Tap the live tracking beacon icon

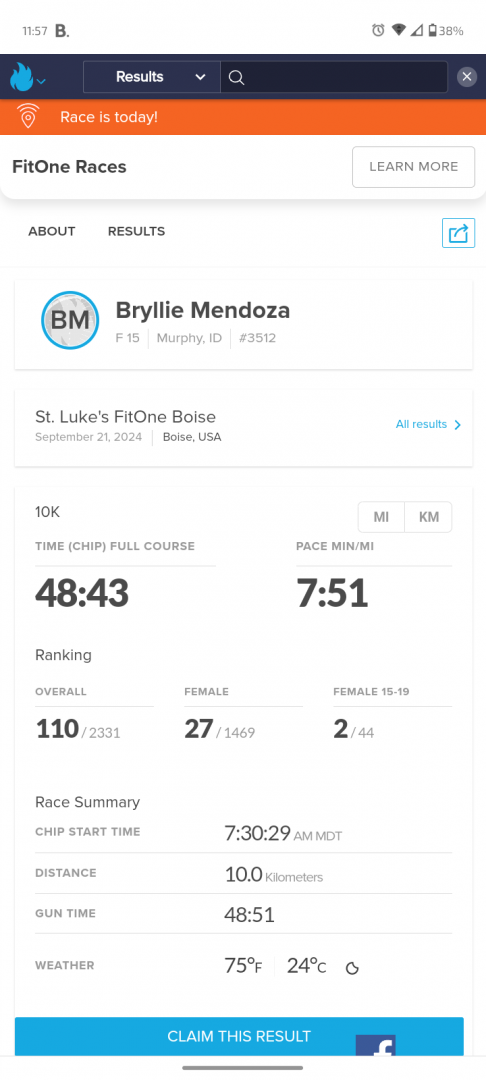point(28,117)
